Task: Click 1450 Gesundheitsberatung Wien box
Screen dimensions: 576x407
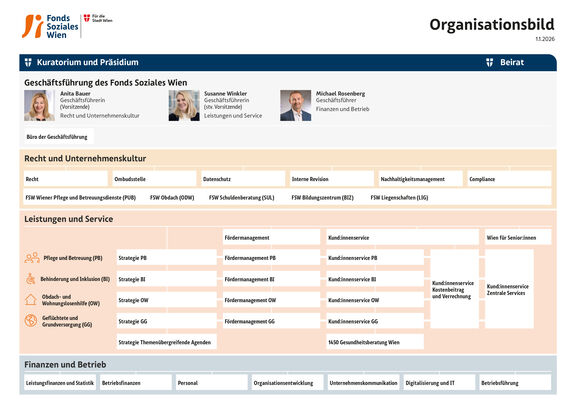Action: tap(375, 342)
